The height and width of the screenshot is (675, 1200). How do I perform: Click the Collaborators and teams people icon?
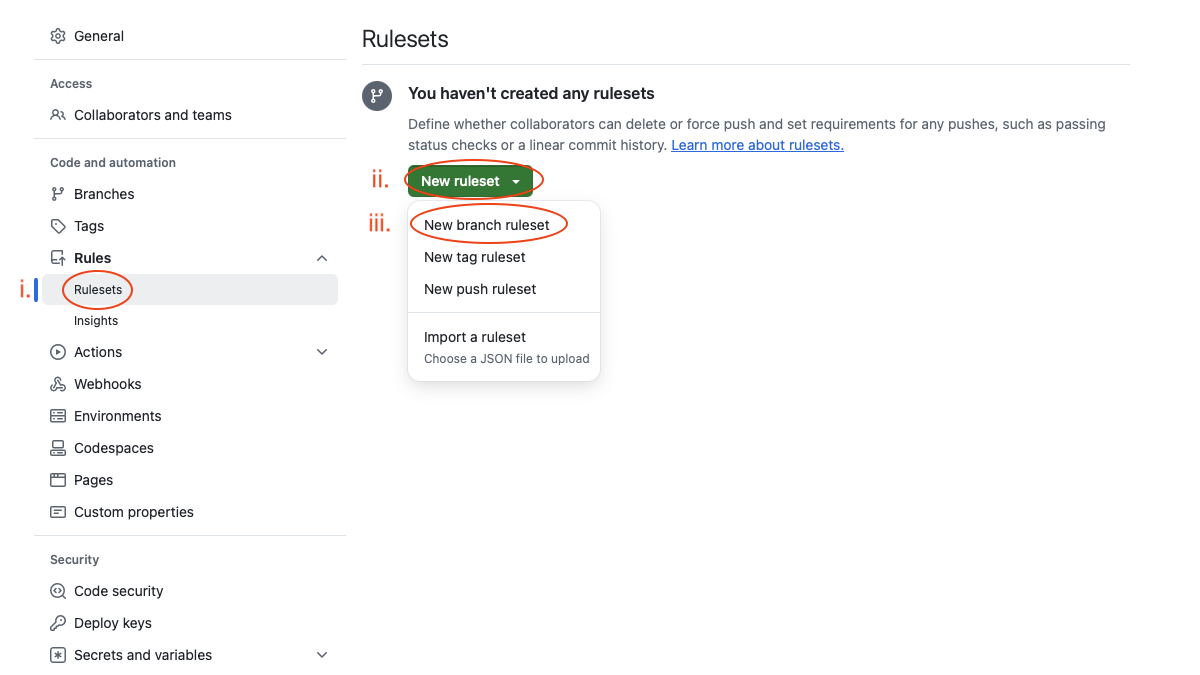(x=58, y=115)
